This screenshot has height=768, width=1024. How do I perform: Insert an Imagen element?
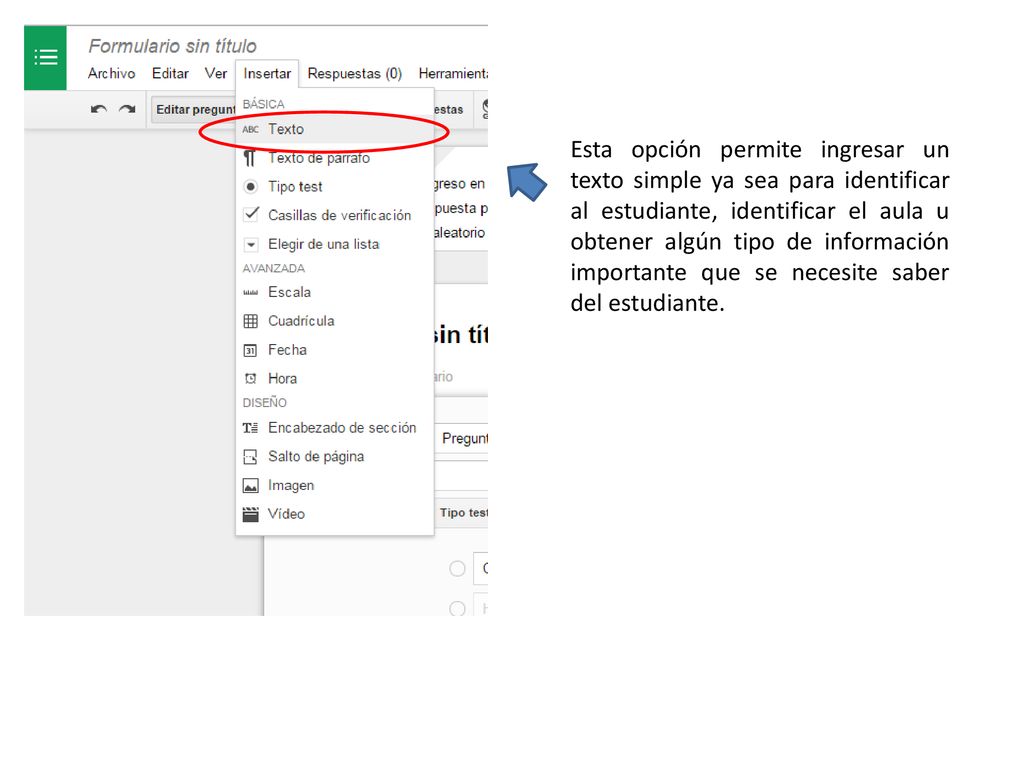click(335, 485)
